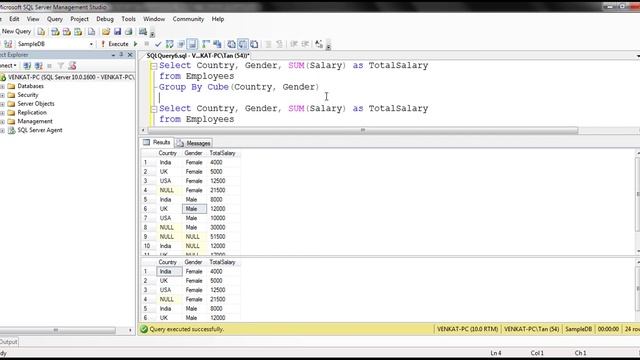Toggle auto-hide pin on Object Explorer
This screenshot has height=360, width=640.
coord(121,55)
